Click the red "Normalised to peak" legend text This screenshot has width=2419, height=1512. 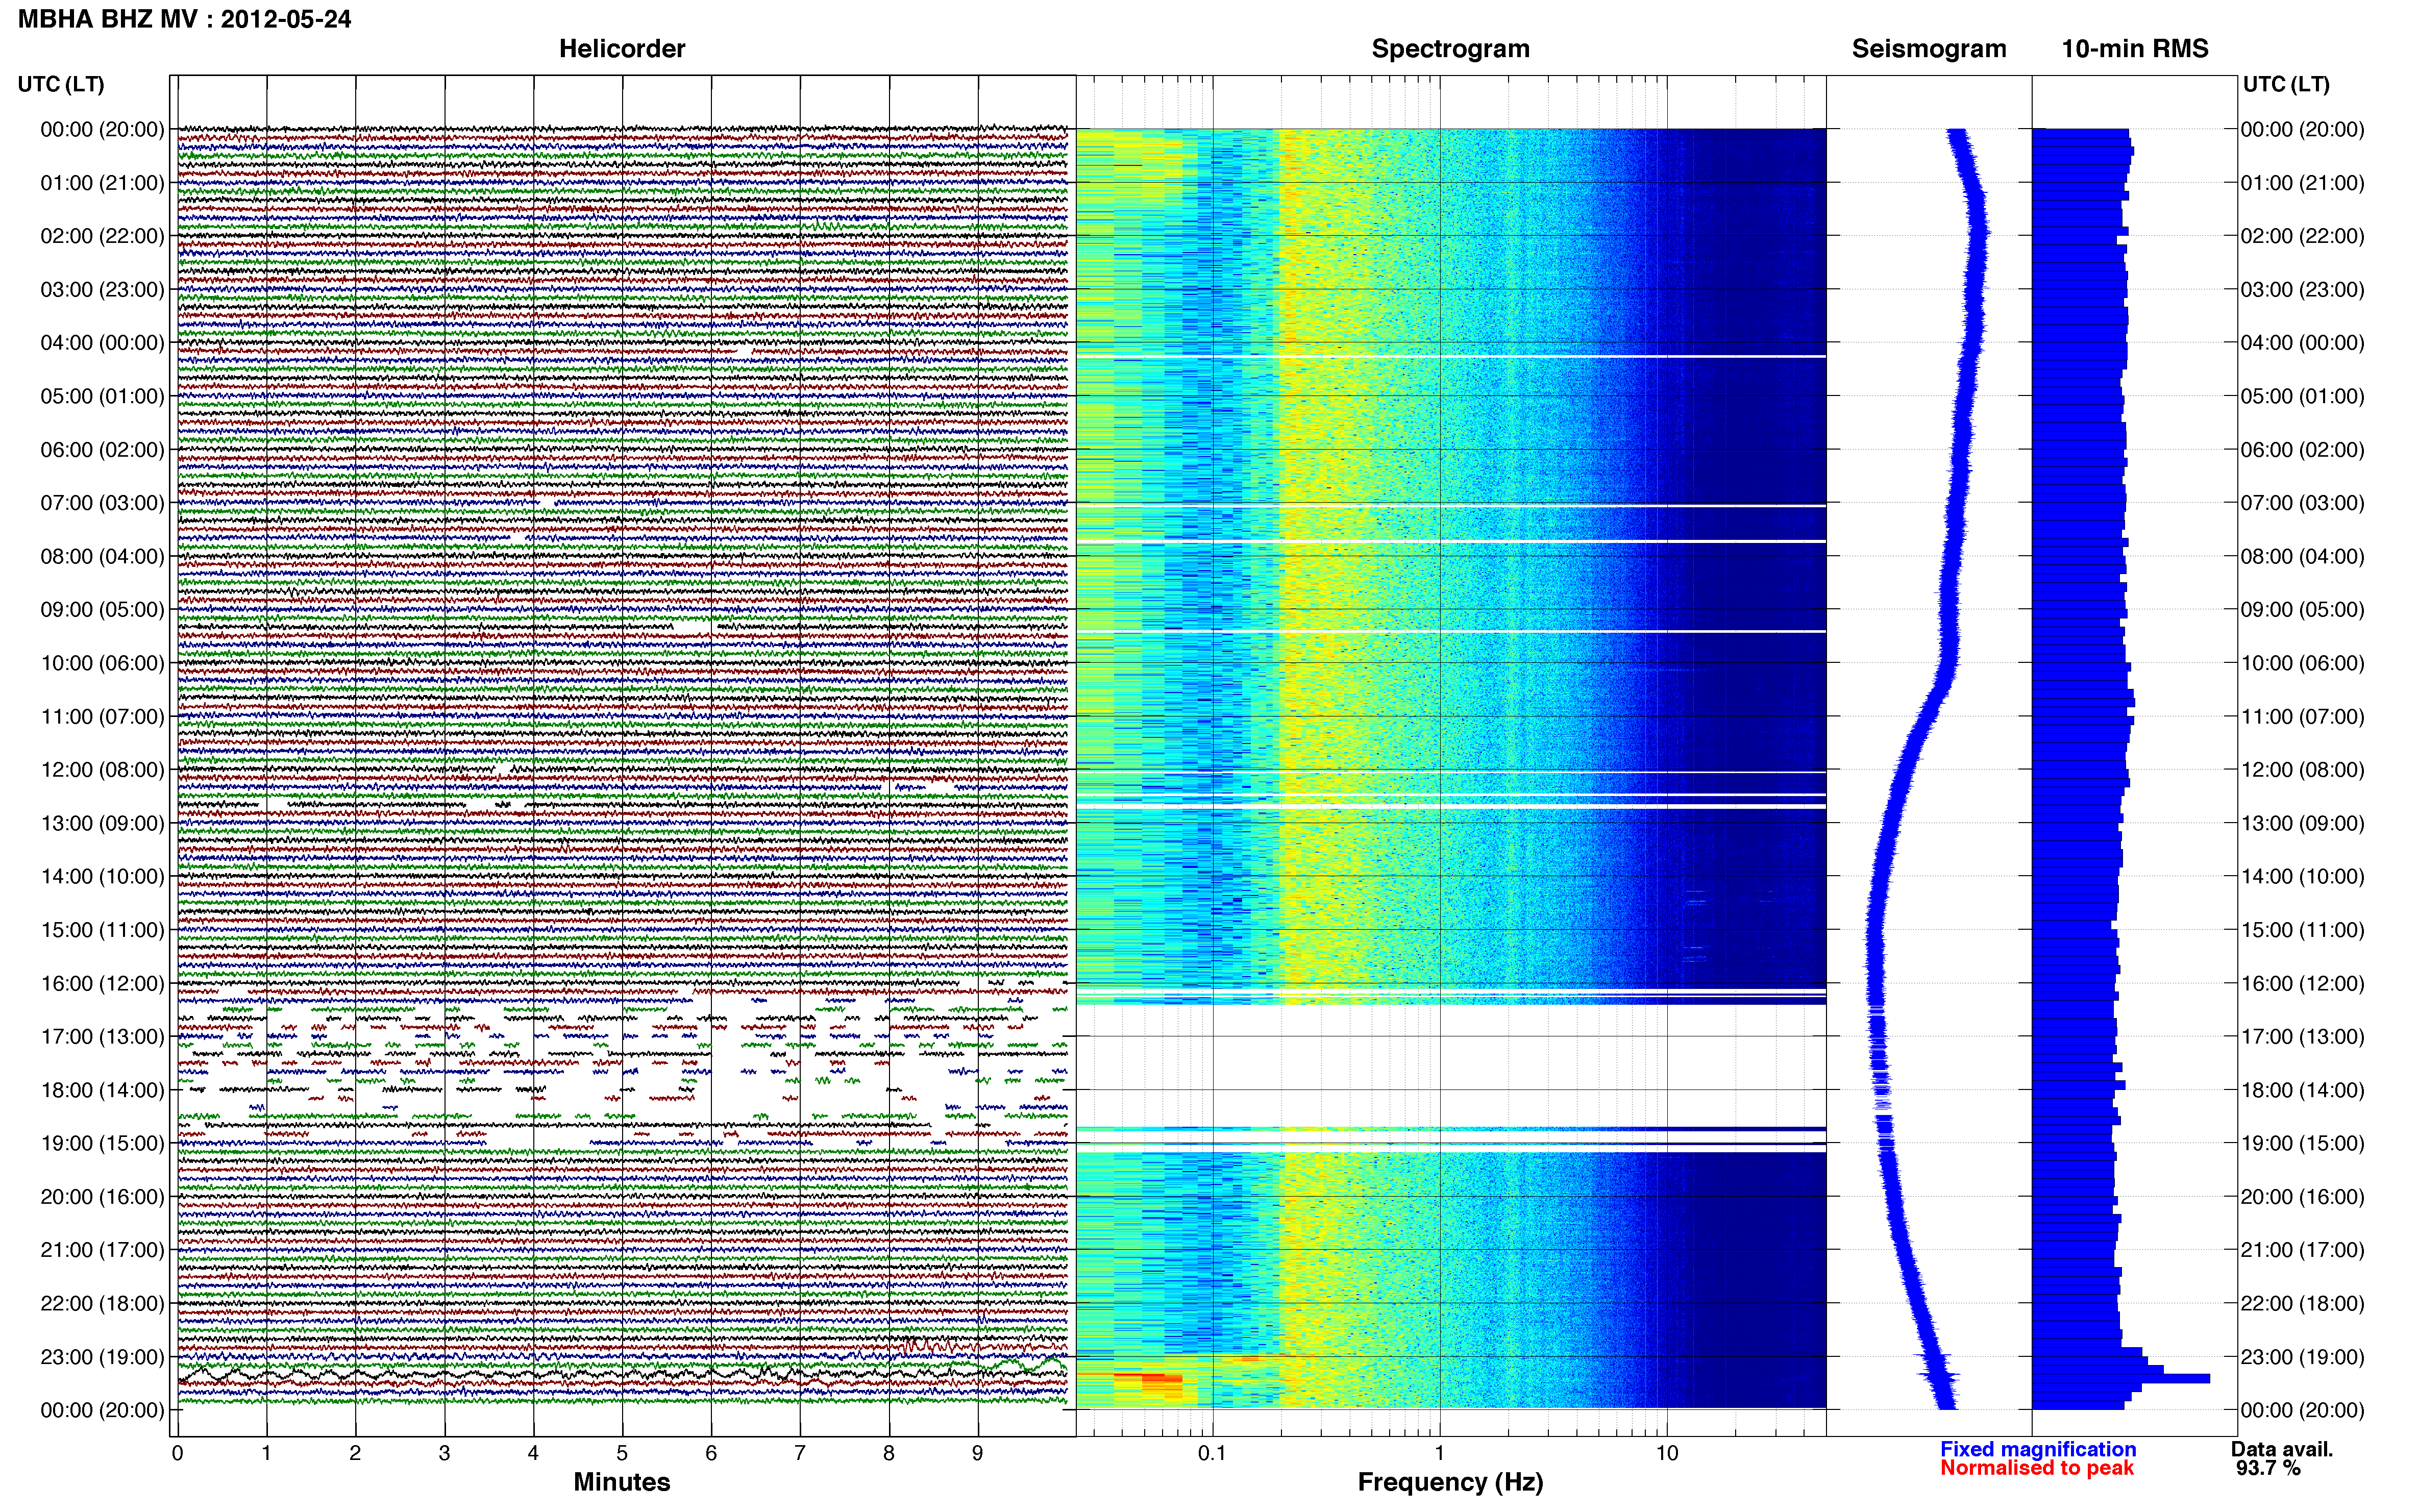click(2037, 1468)
